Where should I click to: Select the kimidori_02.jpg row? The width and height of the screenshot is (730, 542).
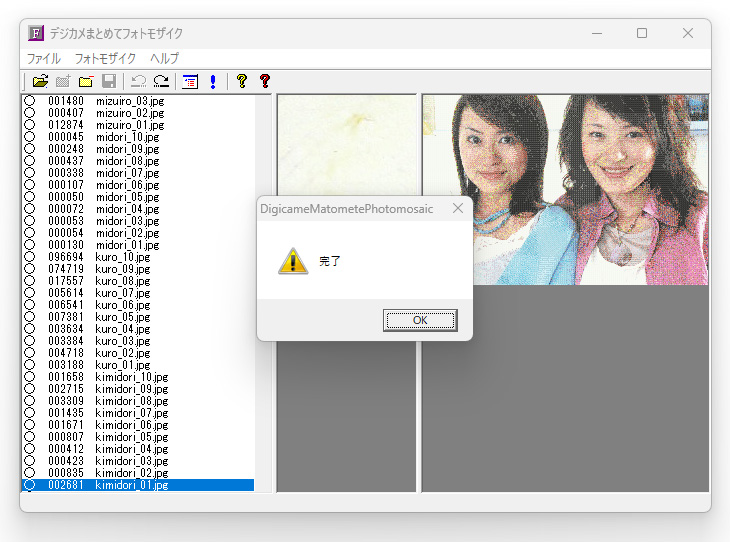[x=138, y=473]
